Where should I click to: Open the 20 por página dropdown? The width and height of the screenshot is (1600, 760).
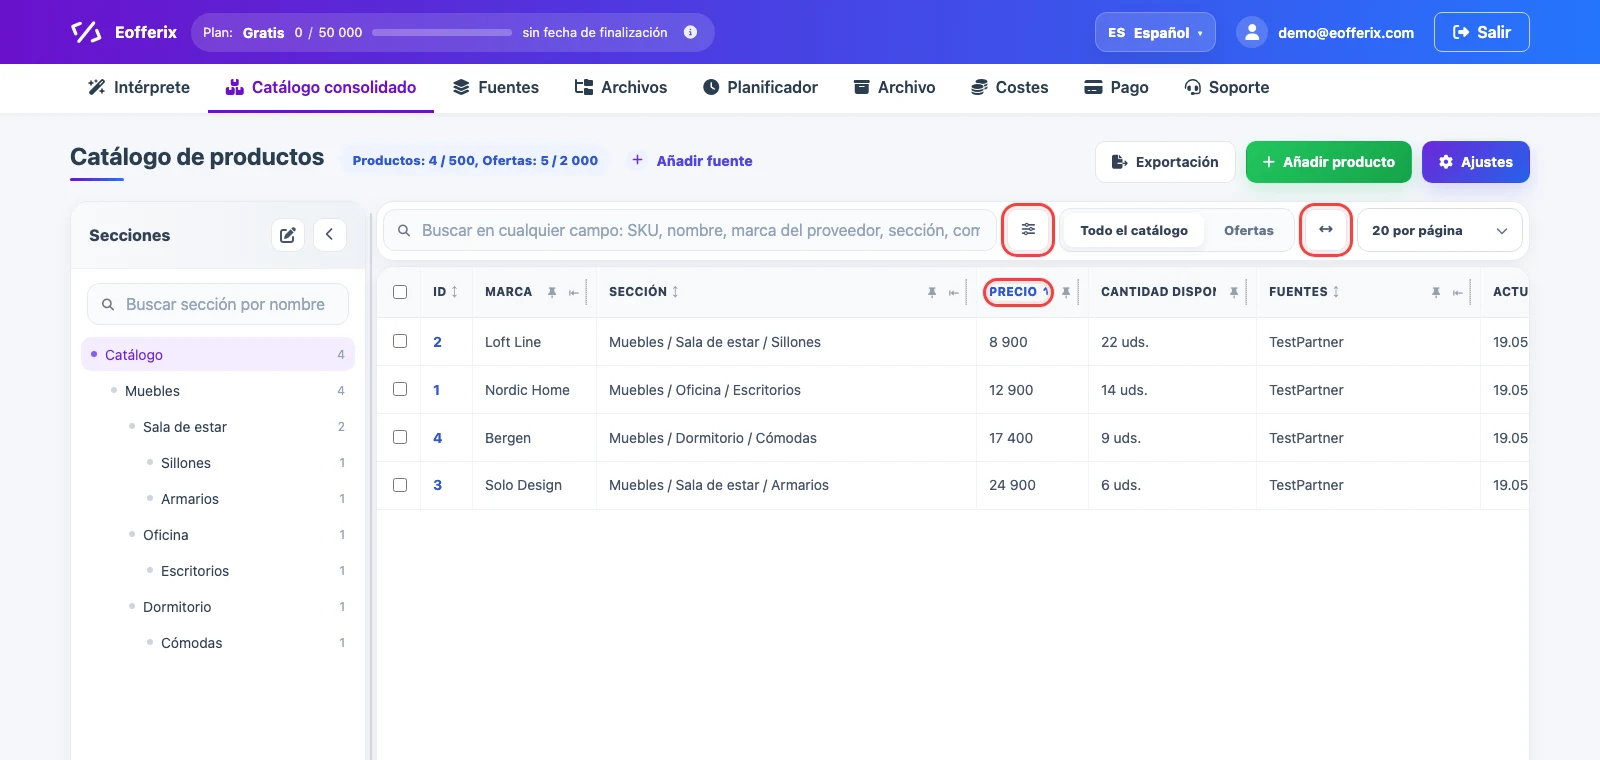tap(1440, 230)
